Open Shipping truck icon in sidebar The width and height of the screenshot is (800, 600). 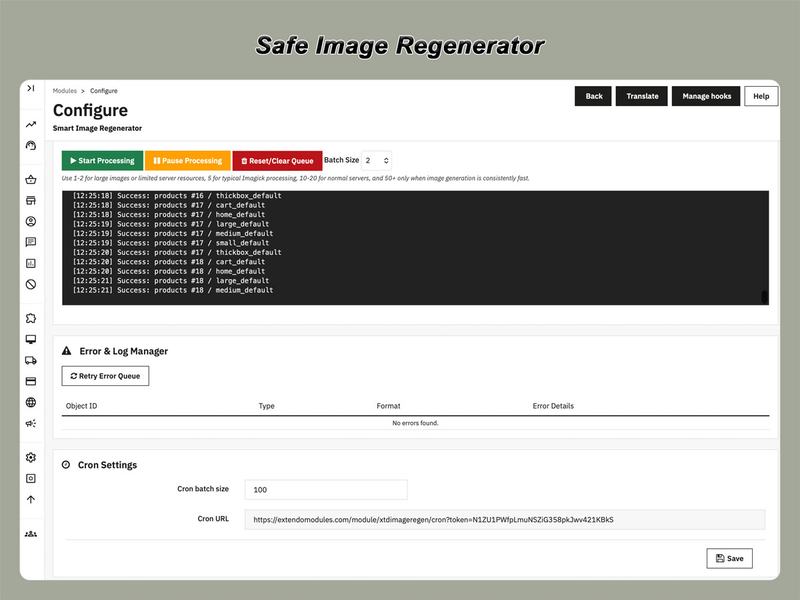click(31, 360)
